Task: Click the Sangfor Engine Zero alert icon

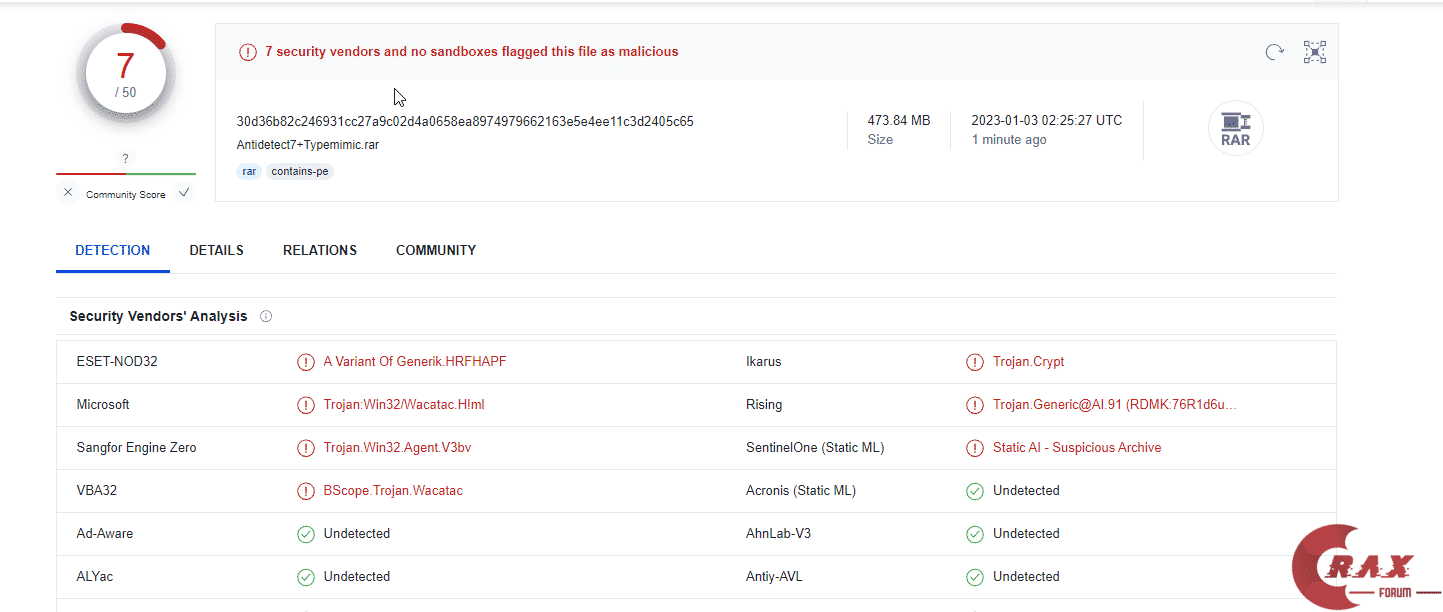Action: [x=306, y=448]
